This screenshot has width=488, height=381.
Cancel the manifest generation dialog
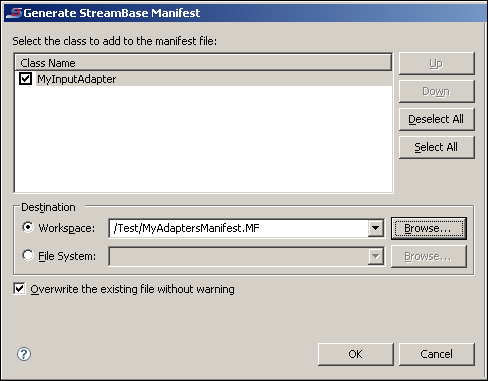437,354
